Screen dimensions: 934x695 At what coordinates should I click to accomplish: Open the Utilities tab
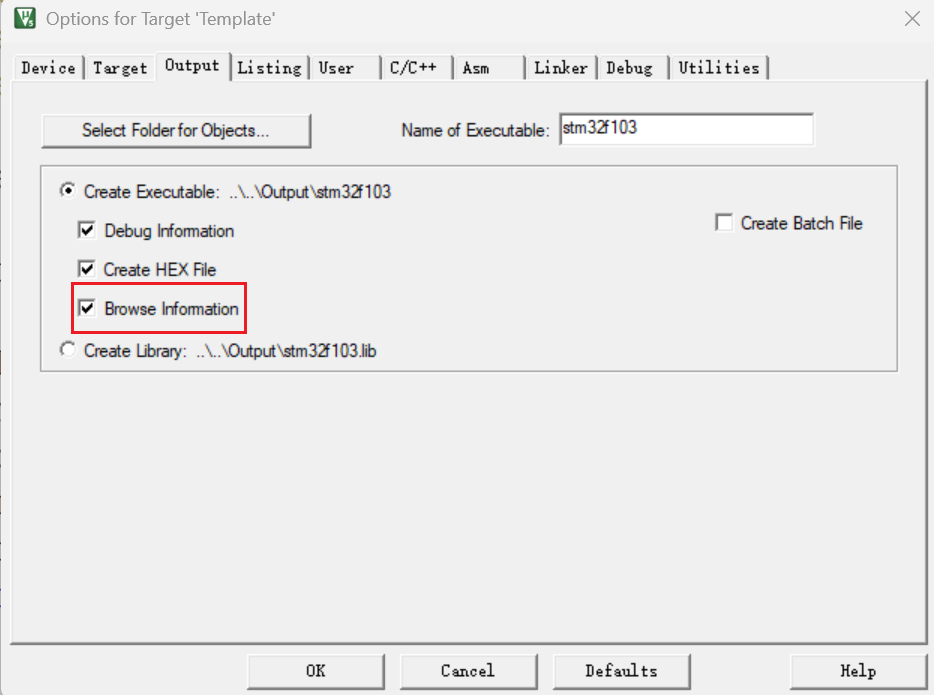[x=719, y=68]
